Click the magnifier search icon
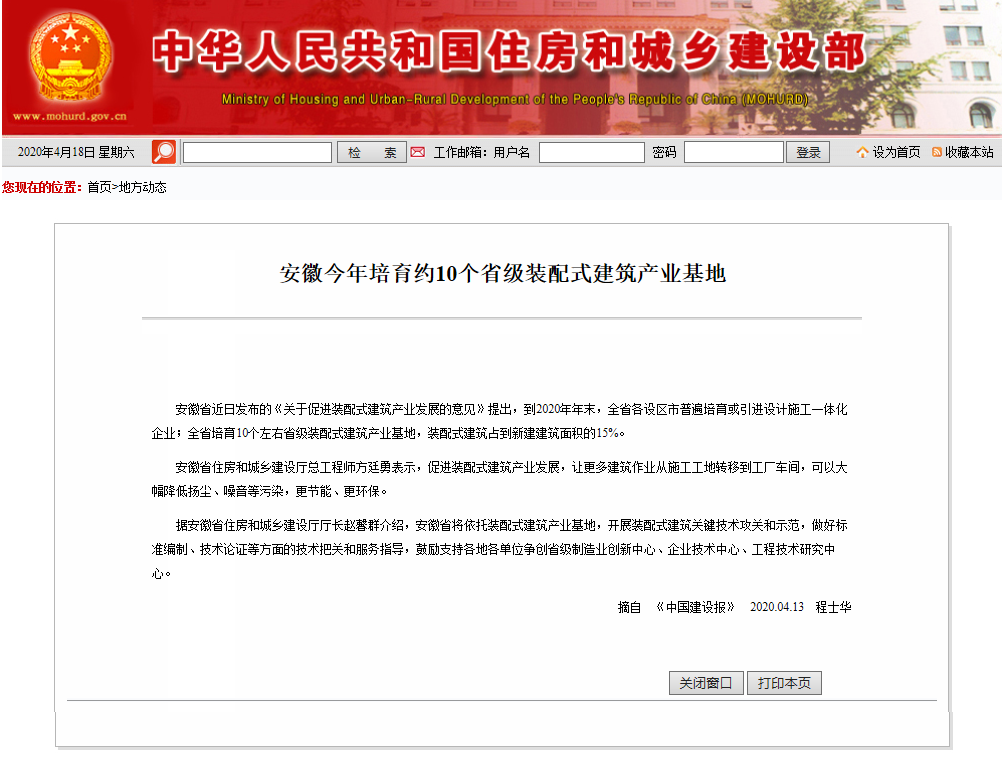This screenshot has height=759, width=1006. pos(164,152)
